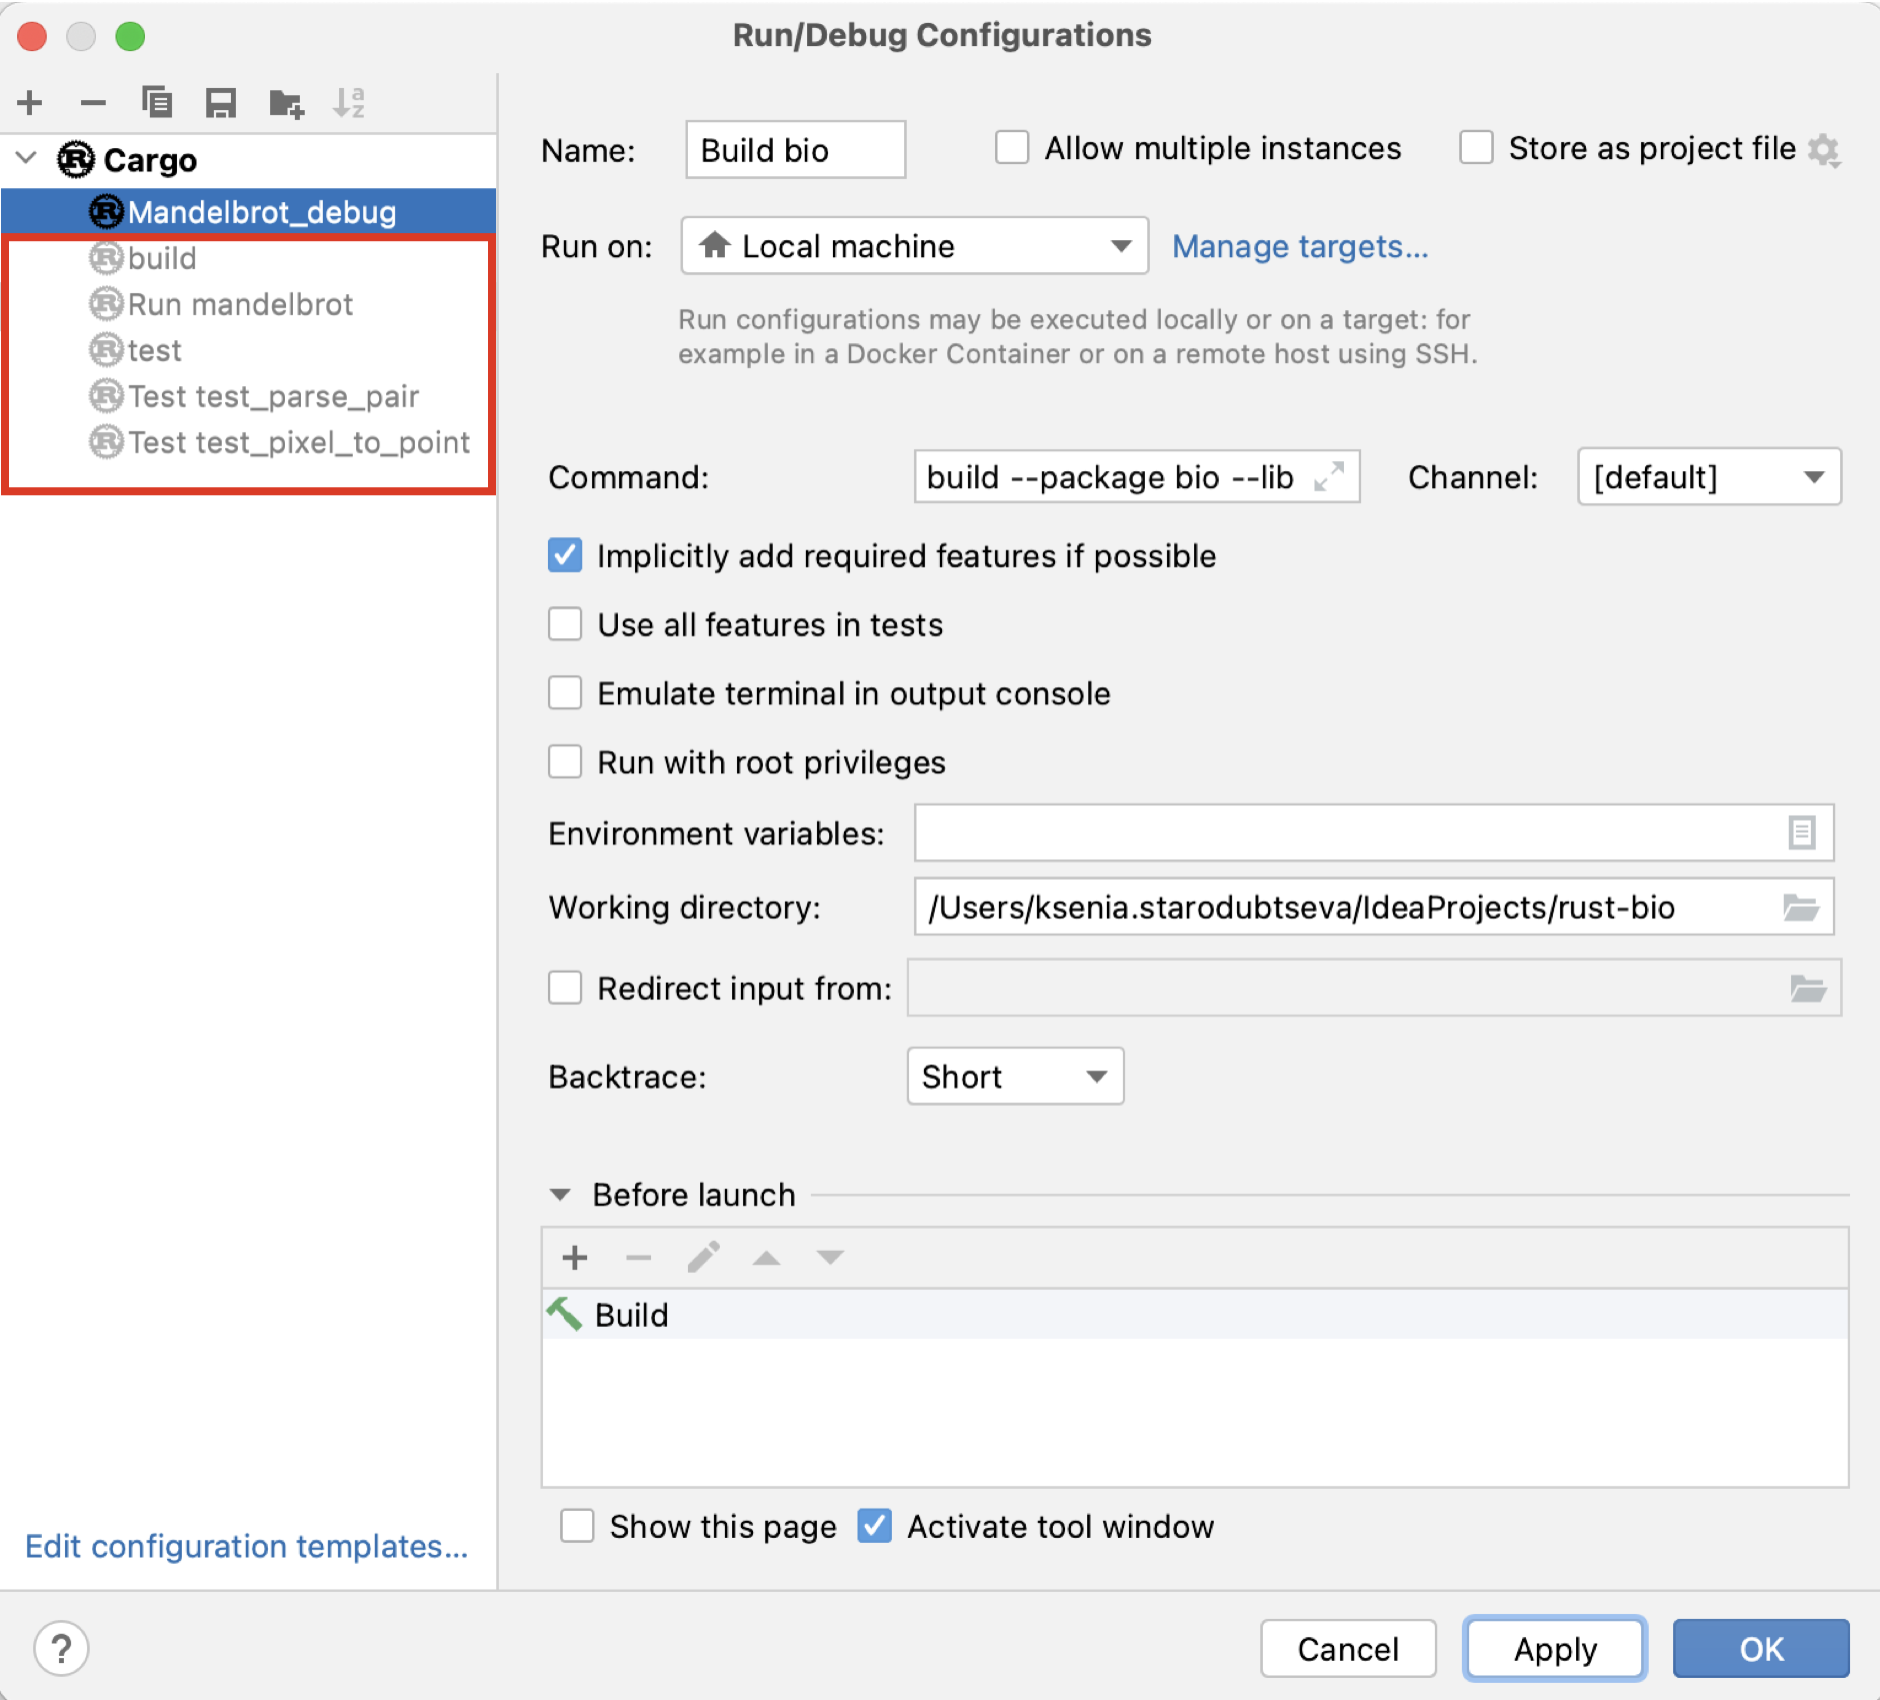Screen dimensions: 1880x1700
Task: Click the Name input field
Action: 795,150
